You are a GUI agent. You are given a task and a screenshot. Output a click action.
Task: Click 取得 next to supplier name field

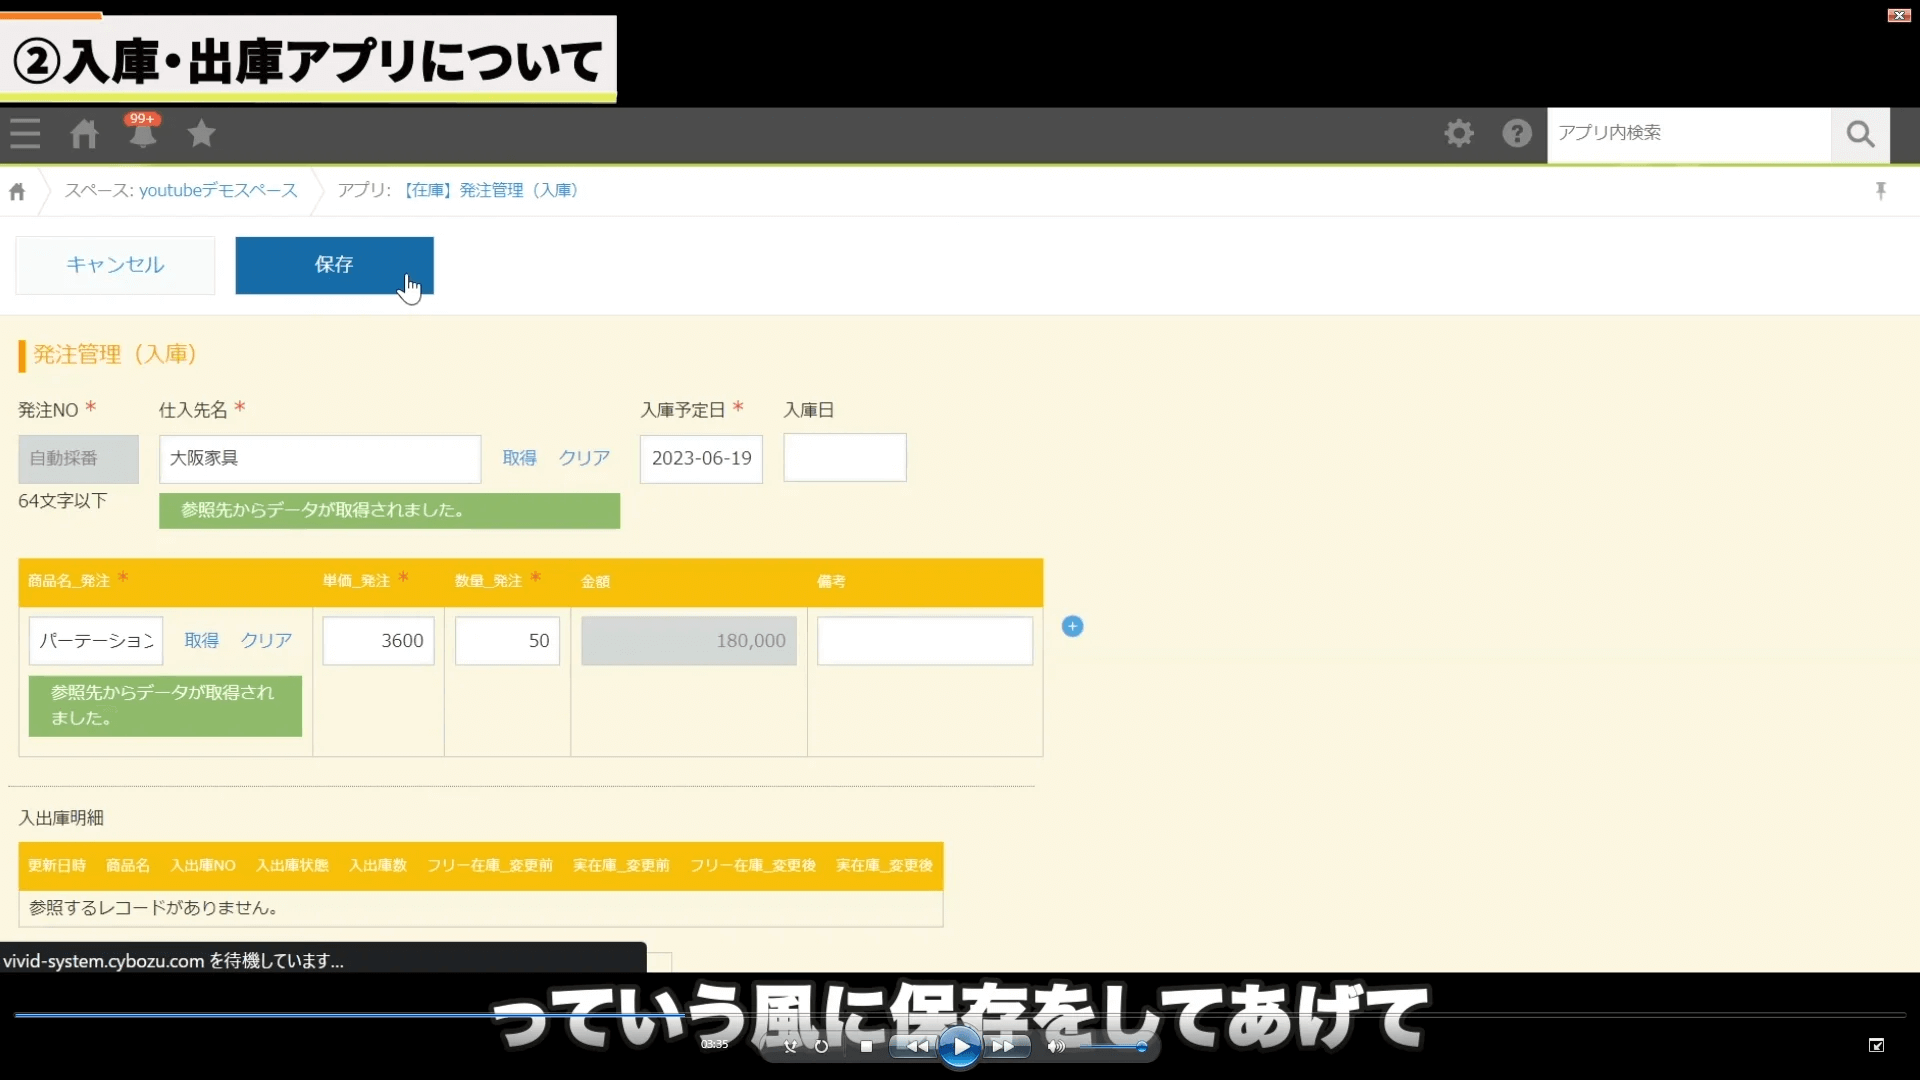coord(519,458)
